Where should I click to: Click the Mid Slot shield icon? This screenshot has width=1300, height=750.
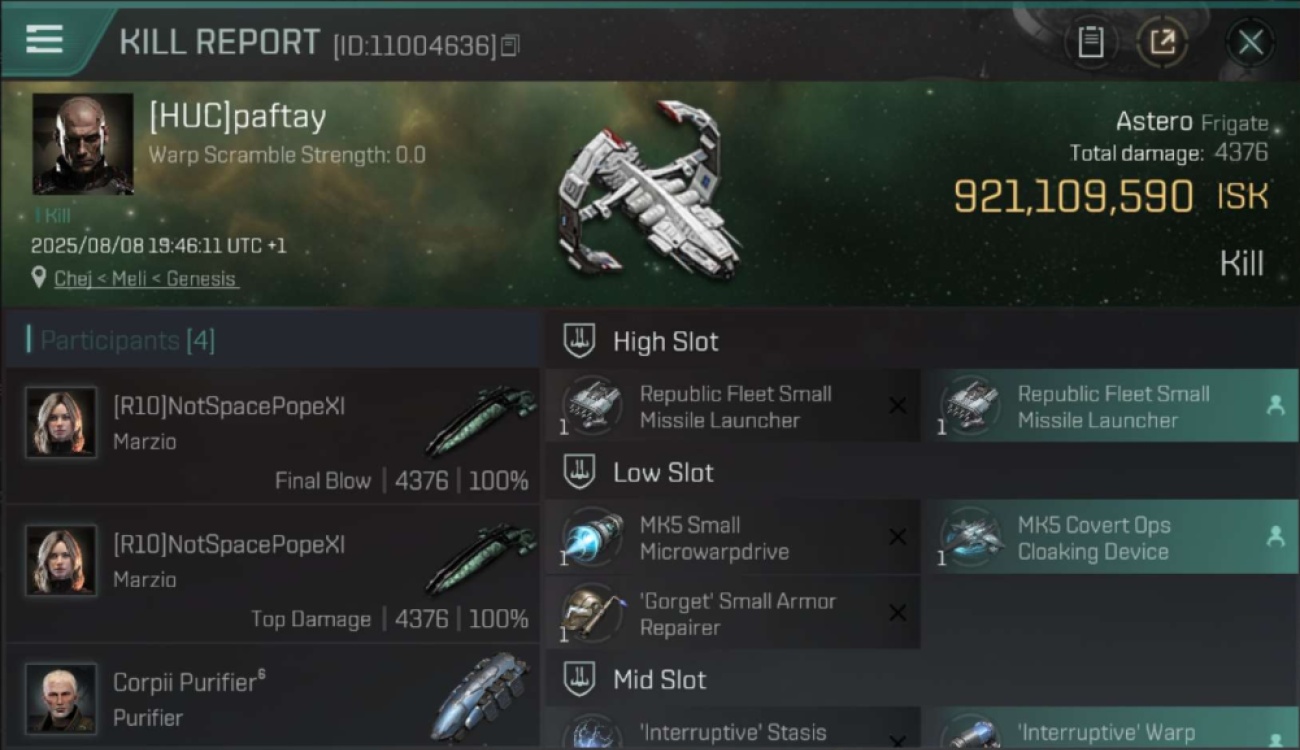579,680
